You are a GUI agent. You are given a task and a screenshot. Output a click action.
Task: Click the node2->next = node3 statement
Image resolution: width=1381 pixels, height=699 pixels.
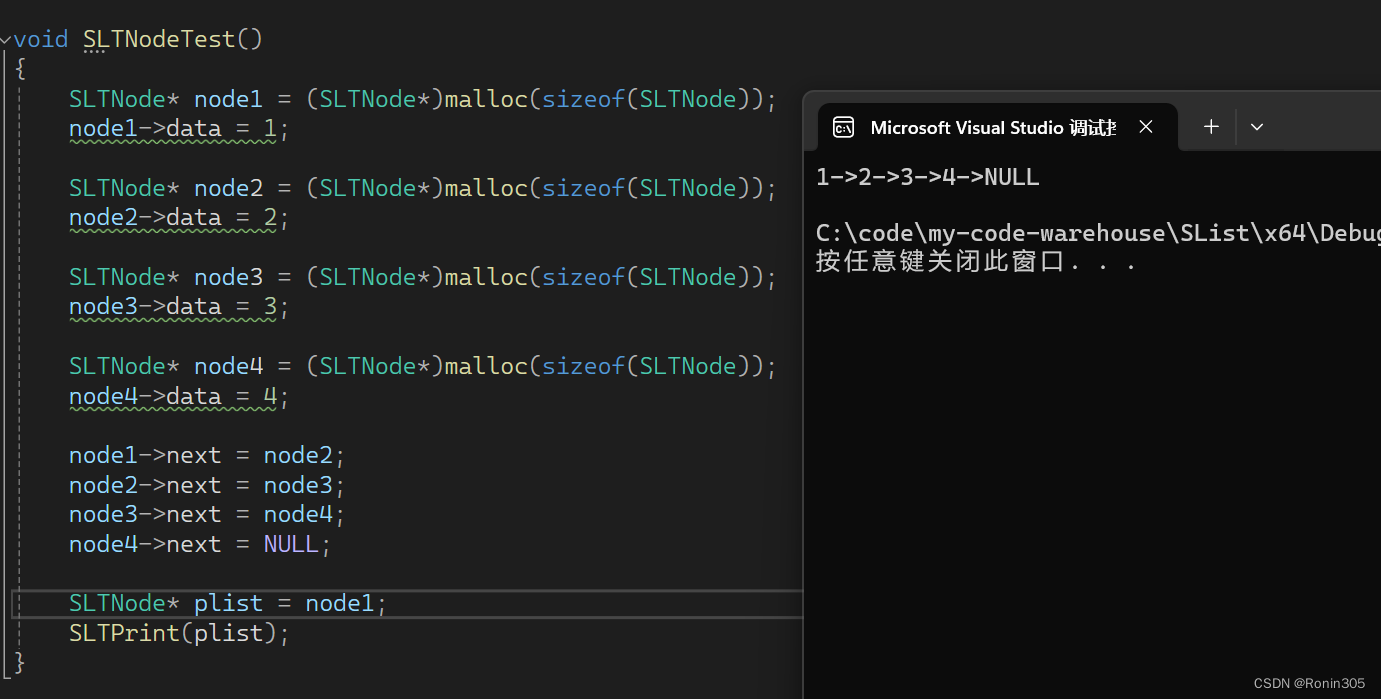click(x=206, y=485)
